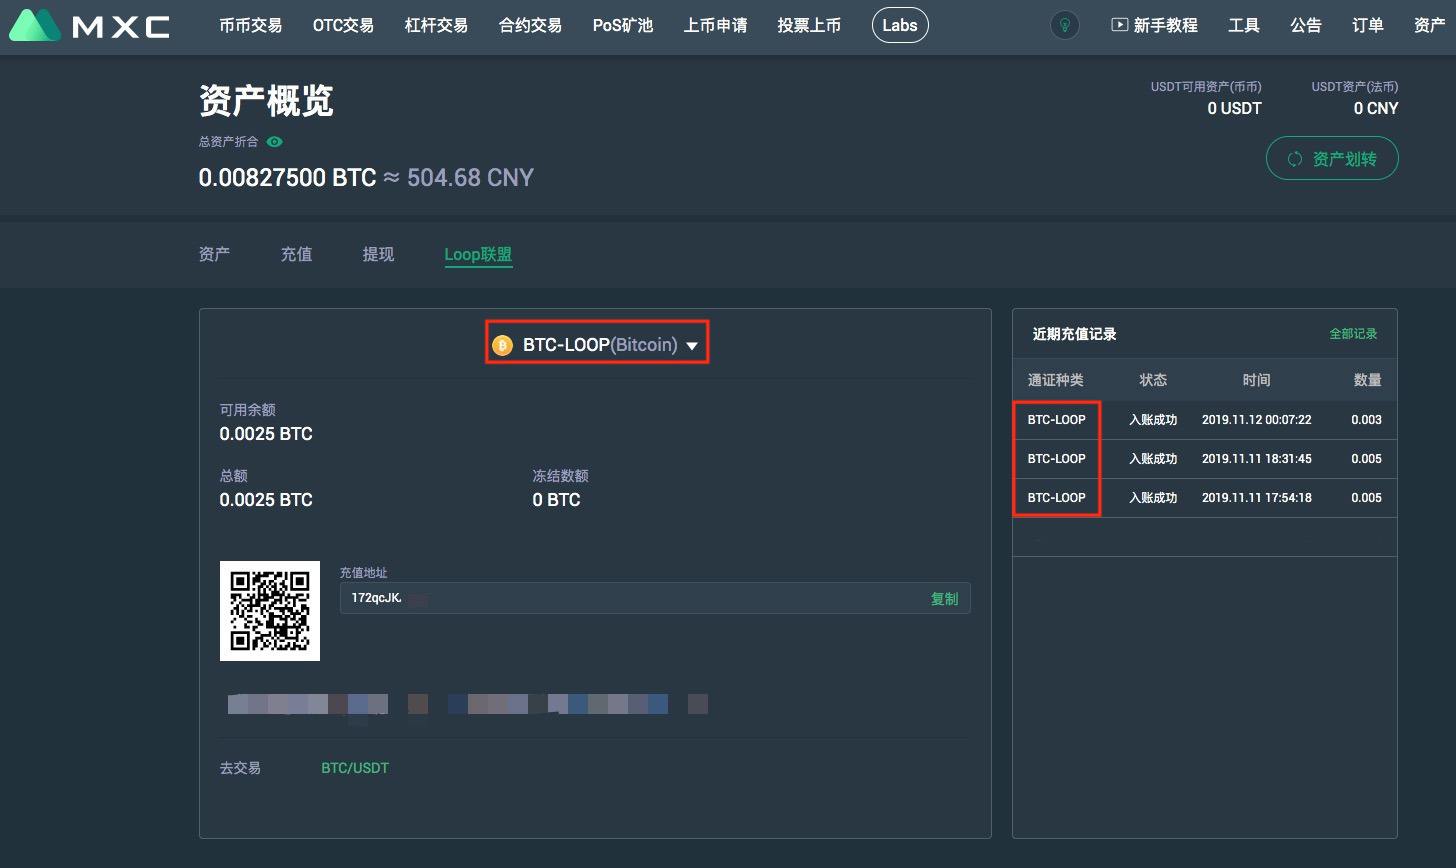
Task: Click the 通证种类 column header
Action: click(x=1055, y=380)
